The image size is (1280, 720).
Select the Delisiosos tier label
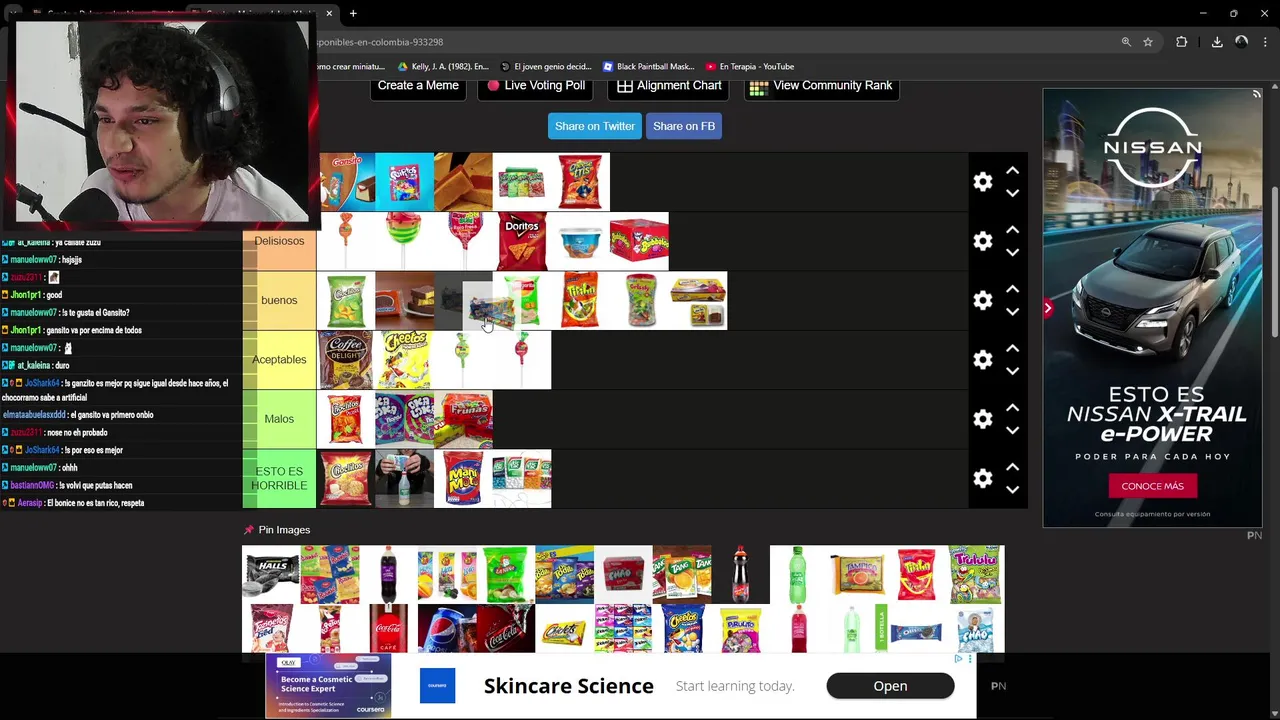pos(279,241)
